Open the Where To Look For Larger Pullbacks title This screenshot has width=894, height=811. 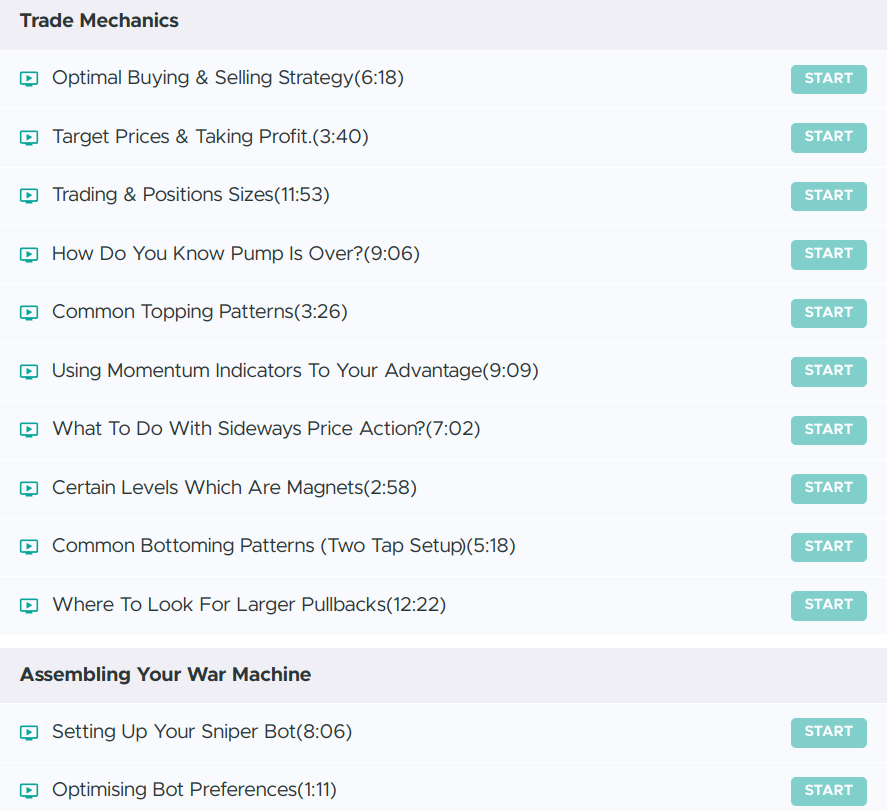(248, 605)
